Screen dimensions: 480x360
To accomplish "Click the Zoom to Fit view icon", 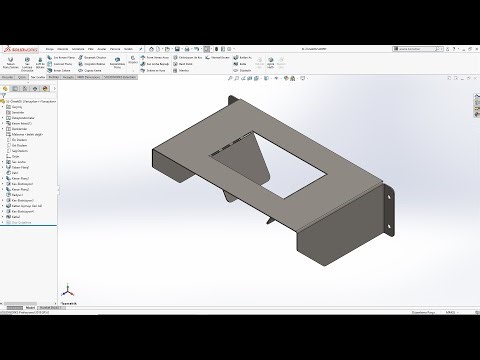I will tap(230, 78).
